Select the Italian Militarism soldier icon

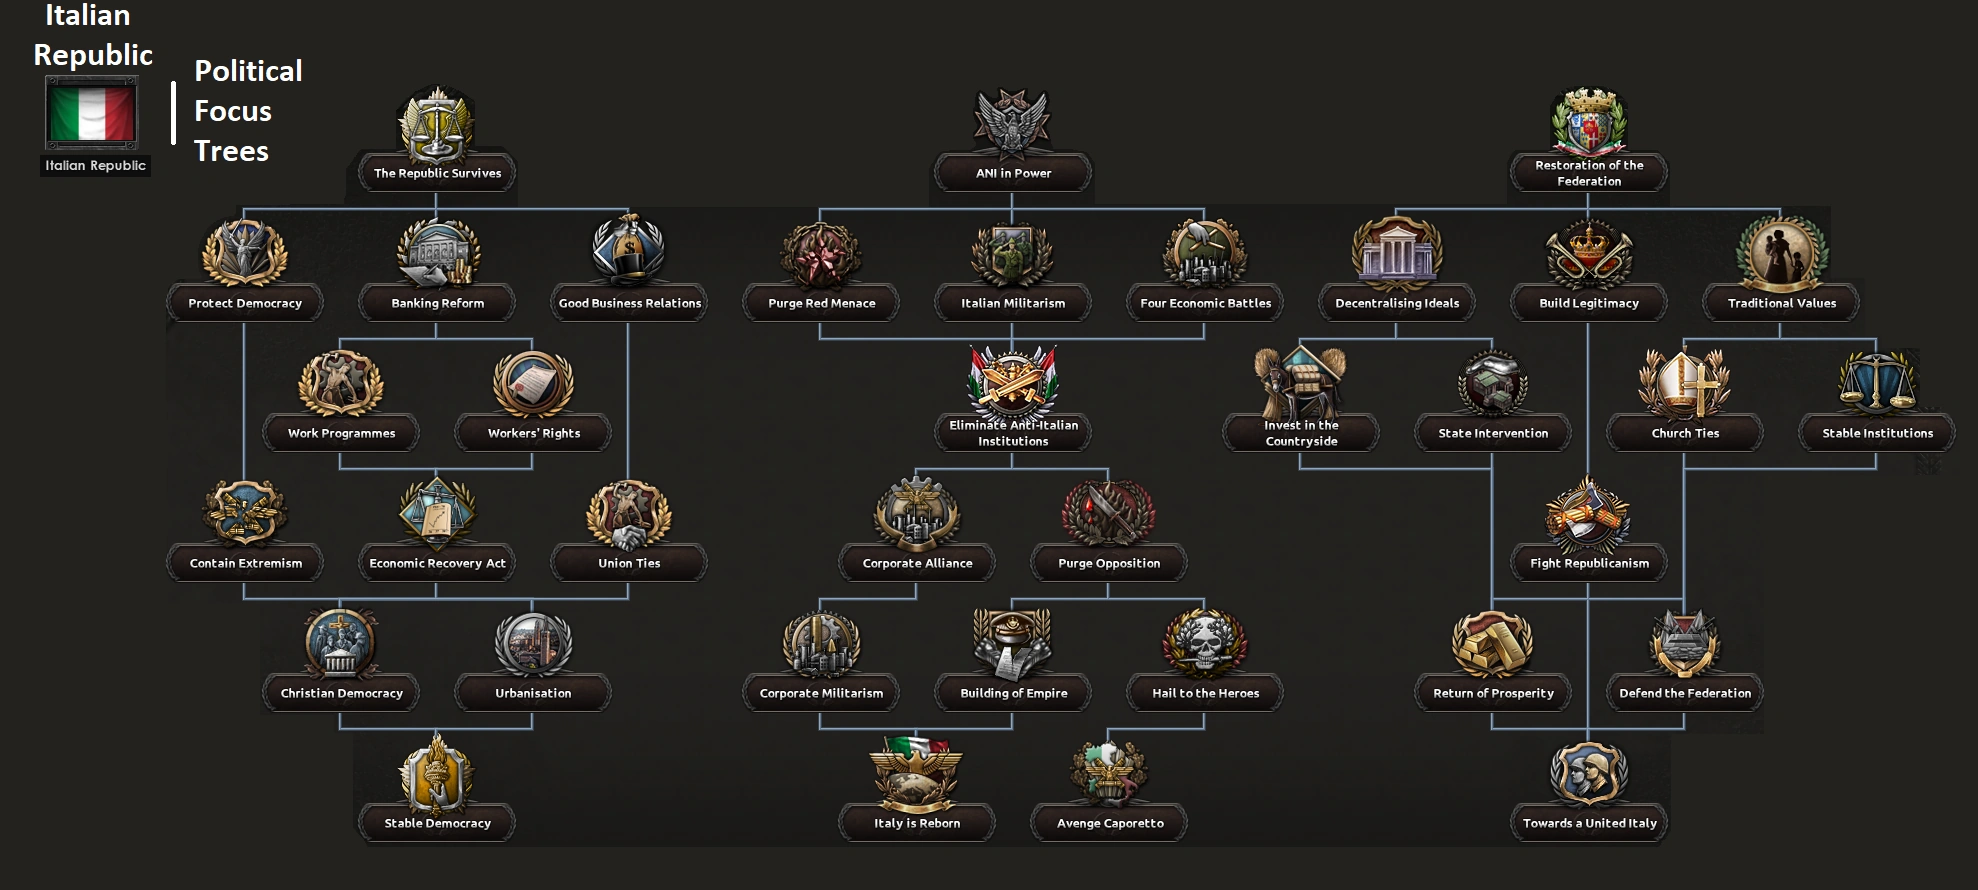(x=1013, y=255)
